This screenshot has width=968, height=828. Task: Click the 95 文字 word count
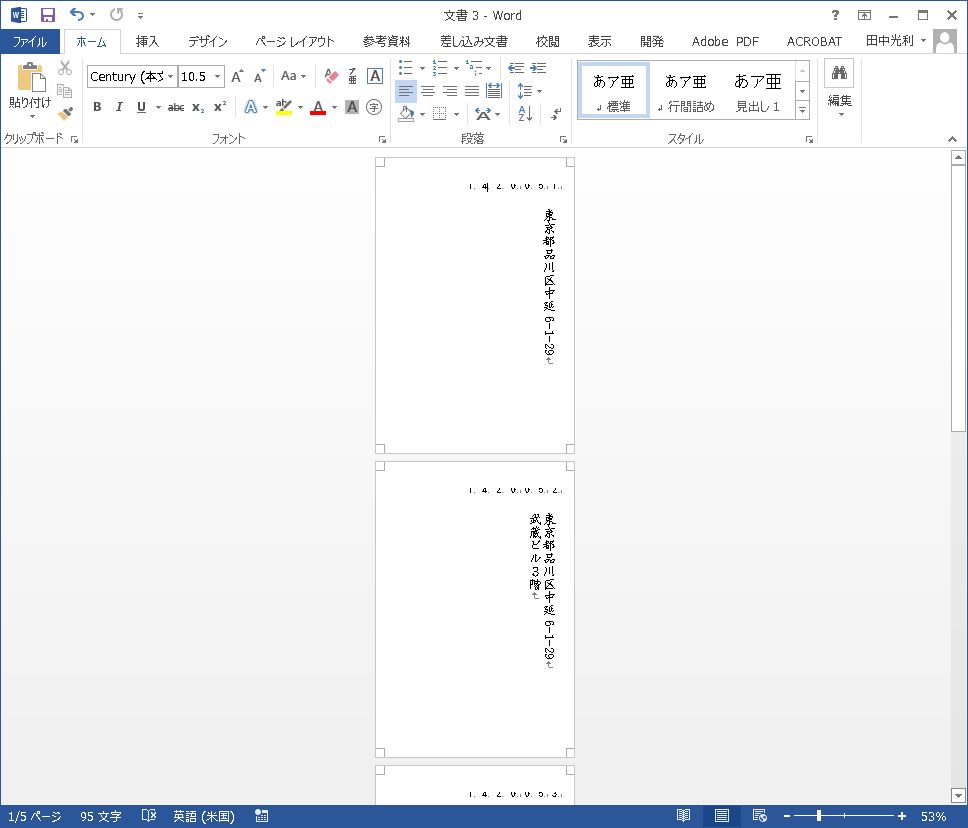coord(100,816)
